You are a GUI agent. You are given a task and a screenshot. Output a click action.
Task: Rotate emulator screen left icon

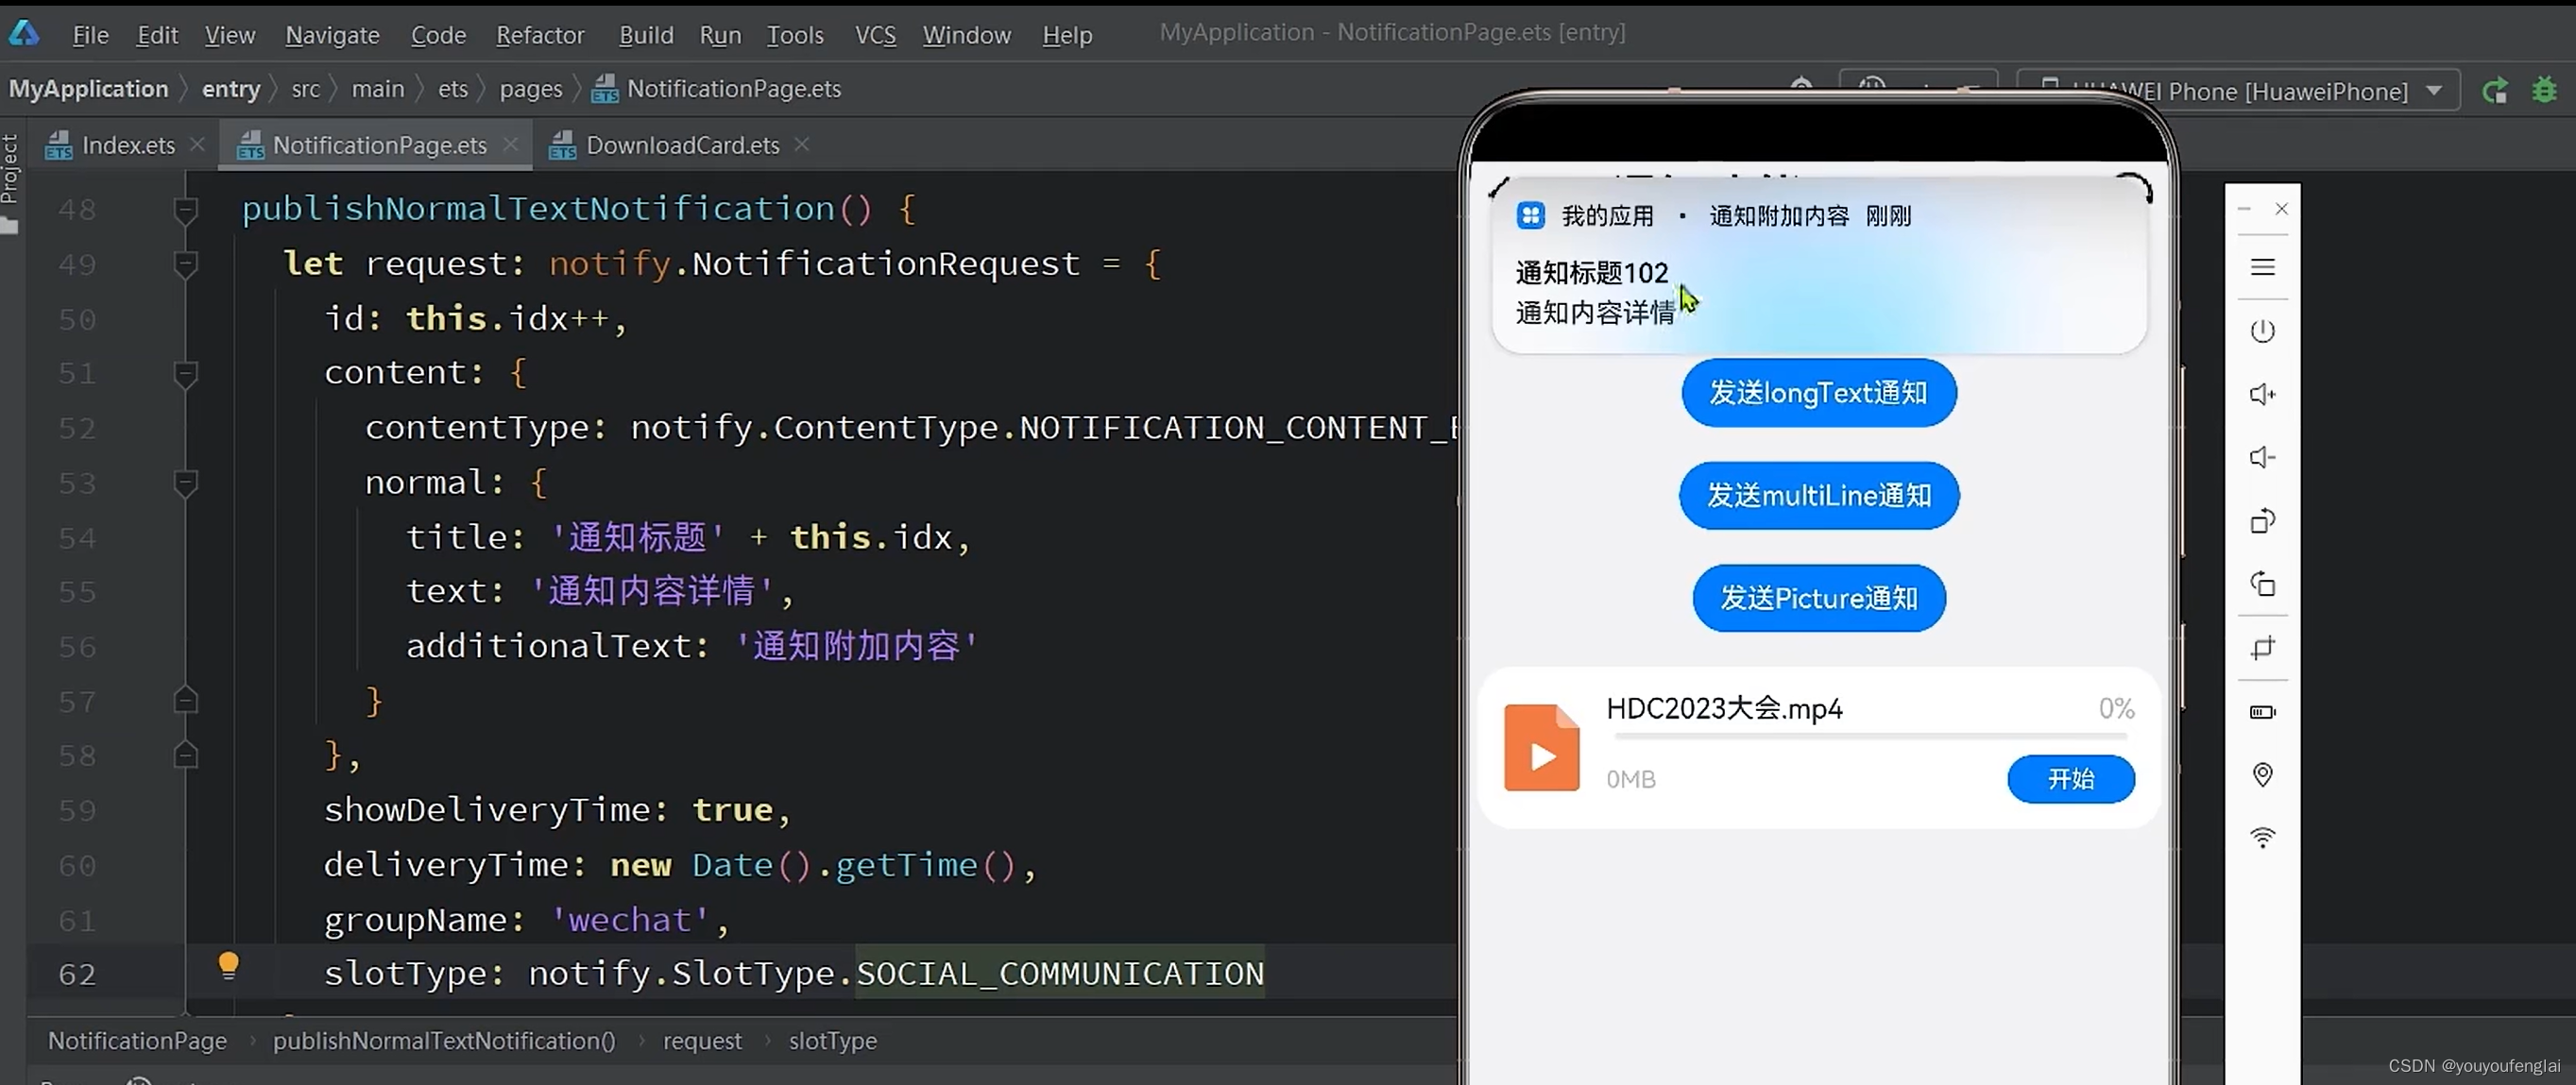[2262, 521]
